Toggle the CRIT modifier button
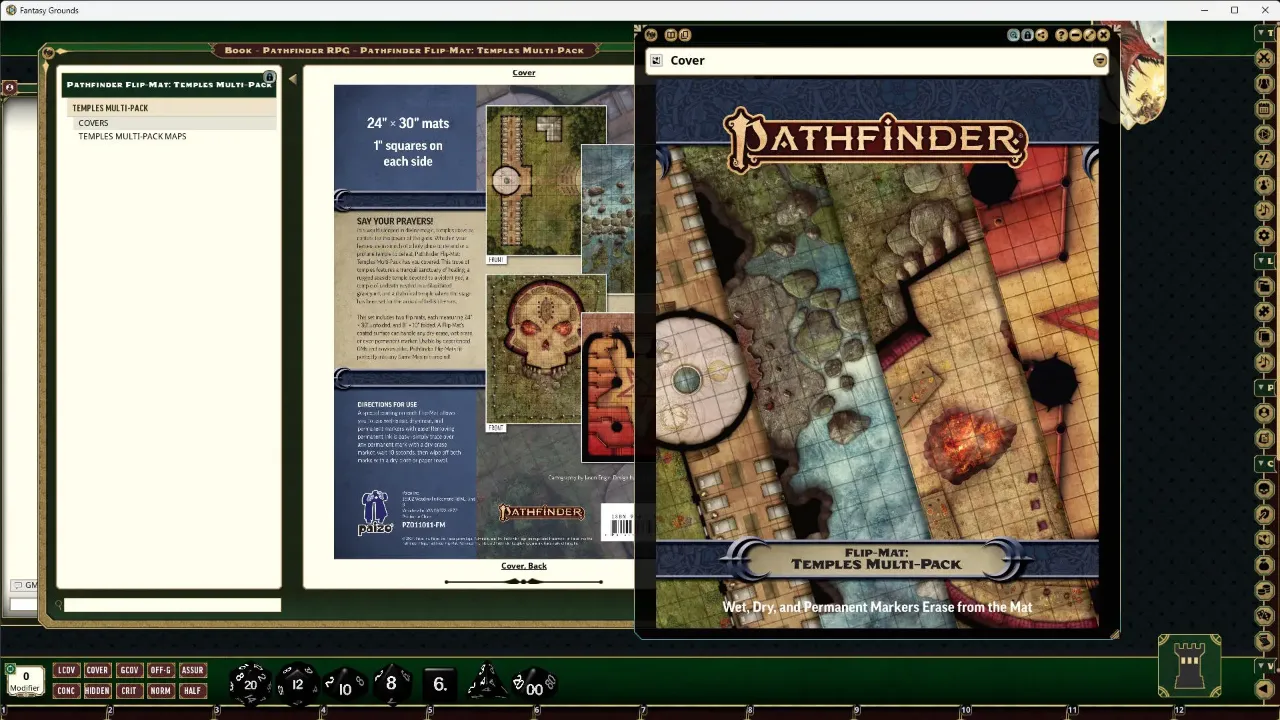1280x720 pixels. pyautogui.click(x=129, y=691)
